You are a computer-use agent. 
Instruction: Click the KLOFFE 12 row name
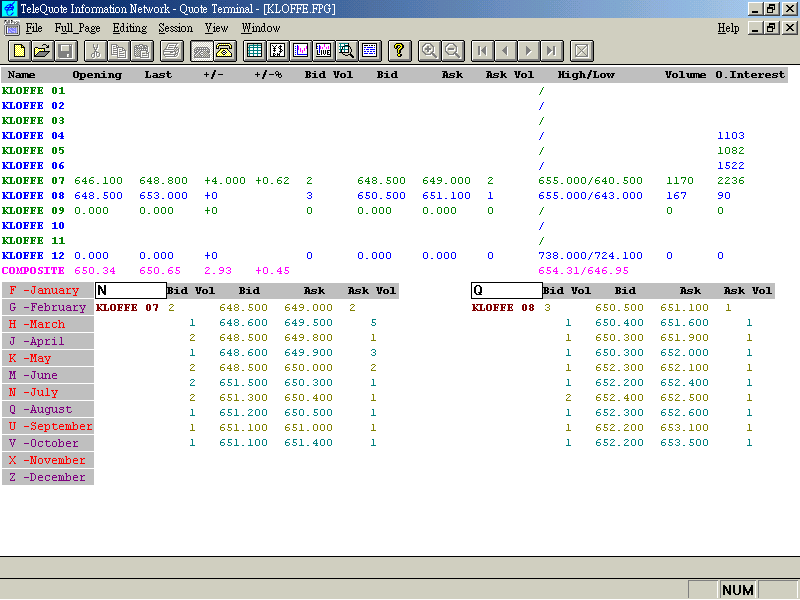tap(33, 256)
